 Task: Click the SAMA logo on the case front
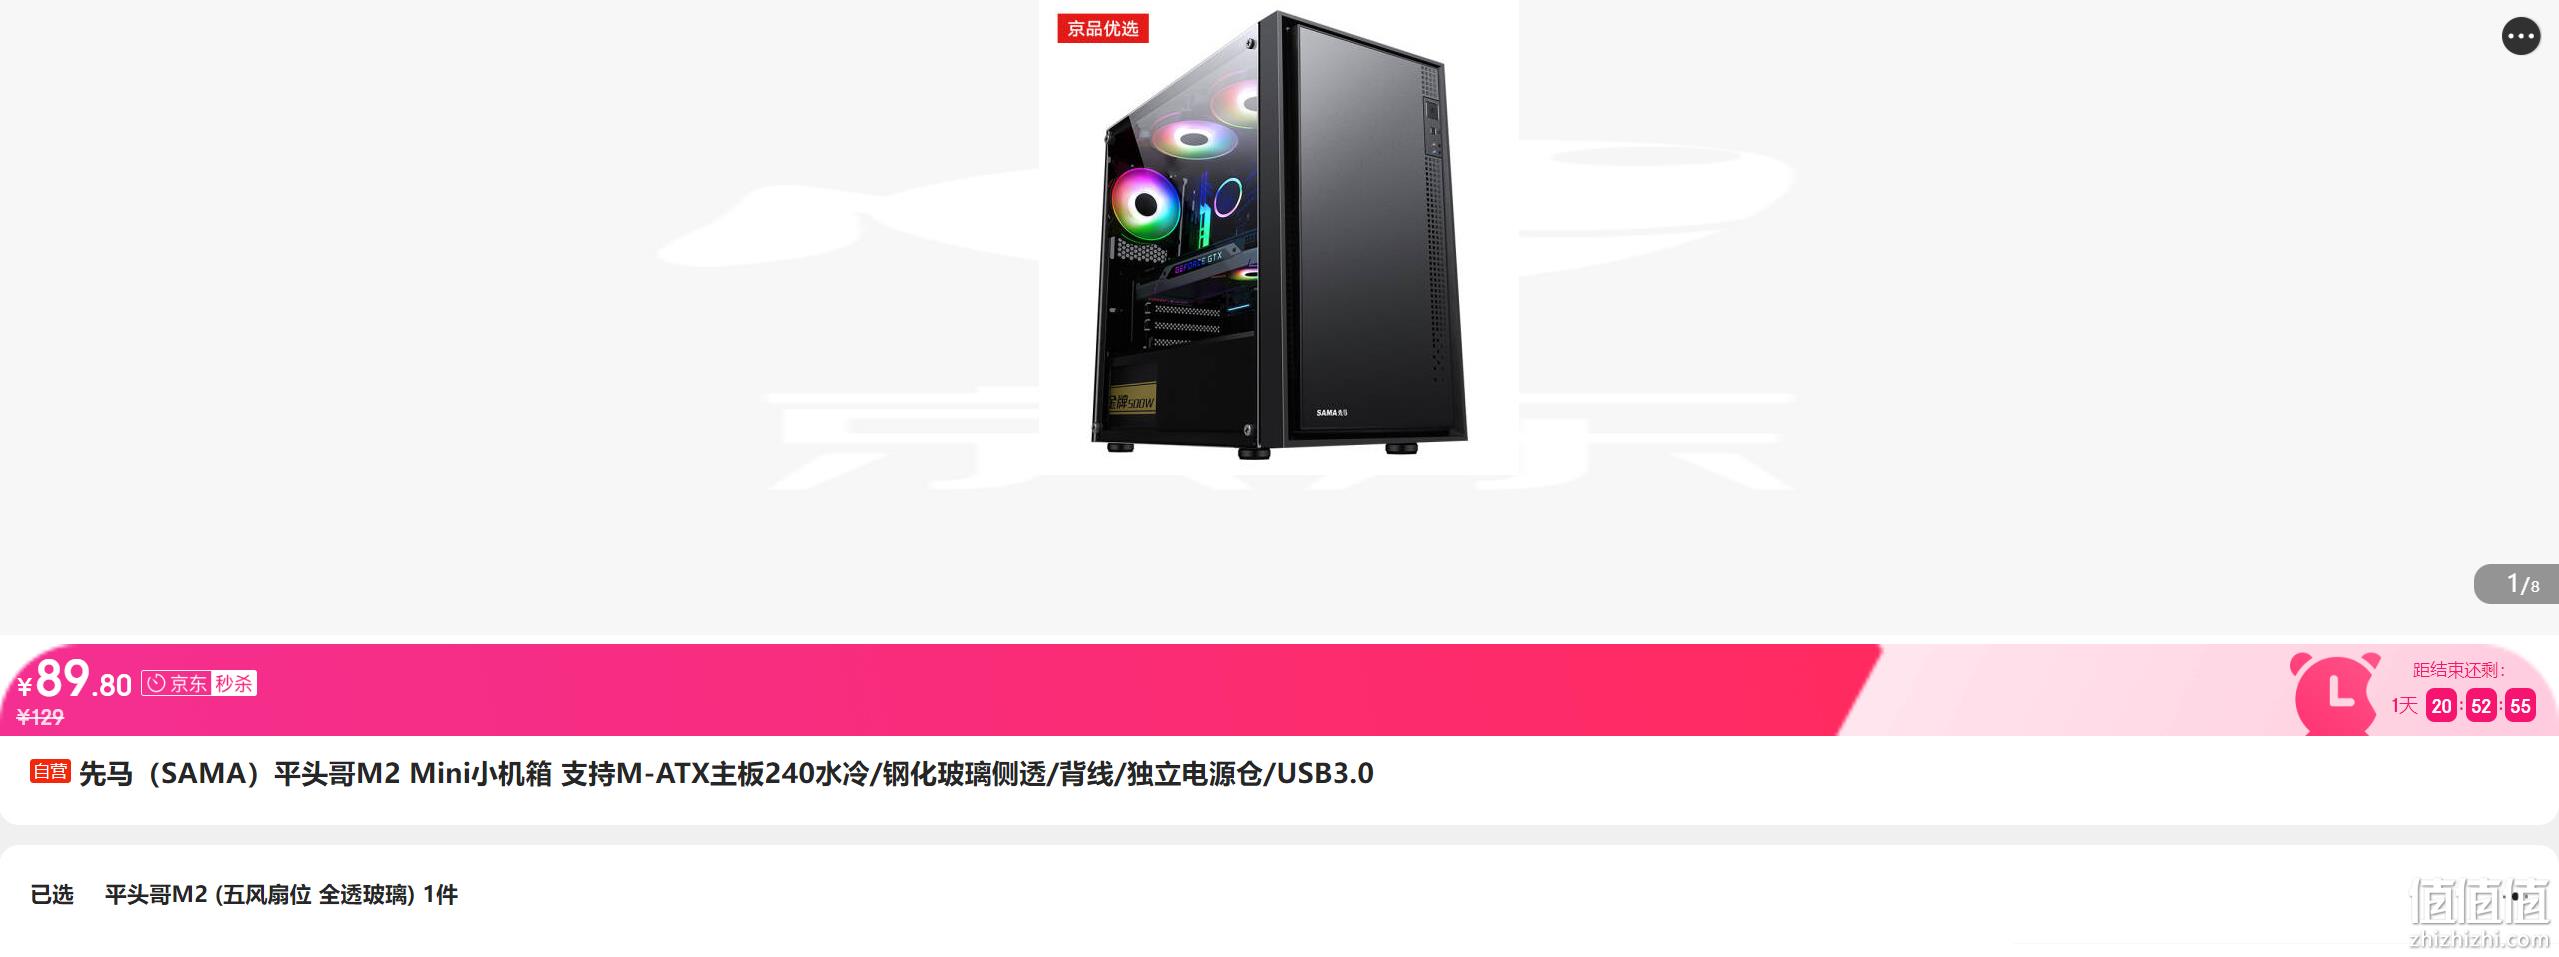click(x=1332, y=412)
